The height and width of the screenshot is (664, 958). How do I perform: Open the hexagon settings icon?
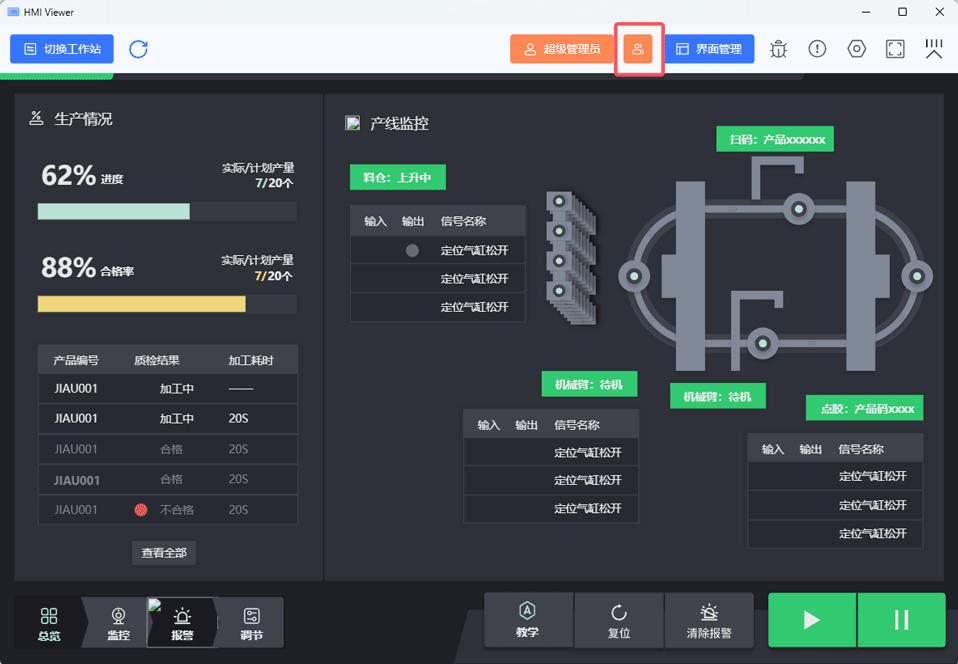857,49
